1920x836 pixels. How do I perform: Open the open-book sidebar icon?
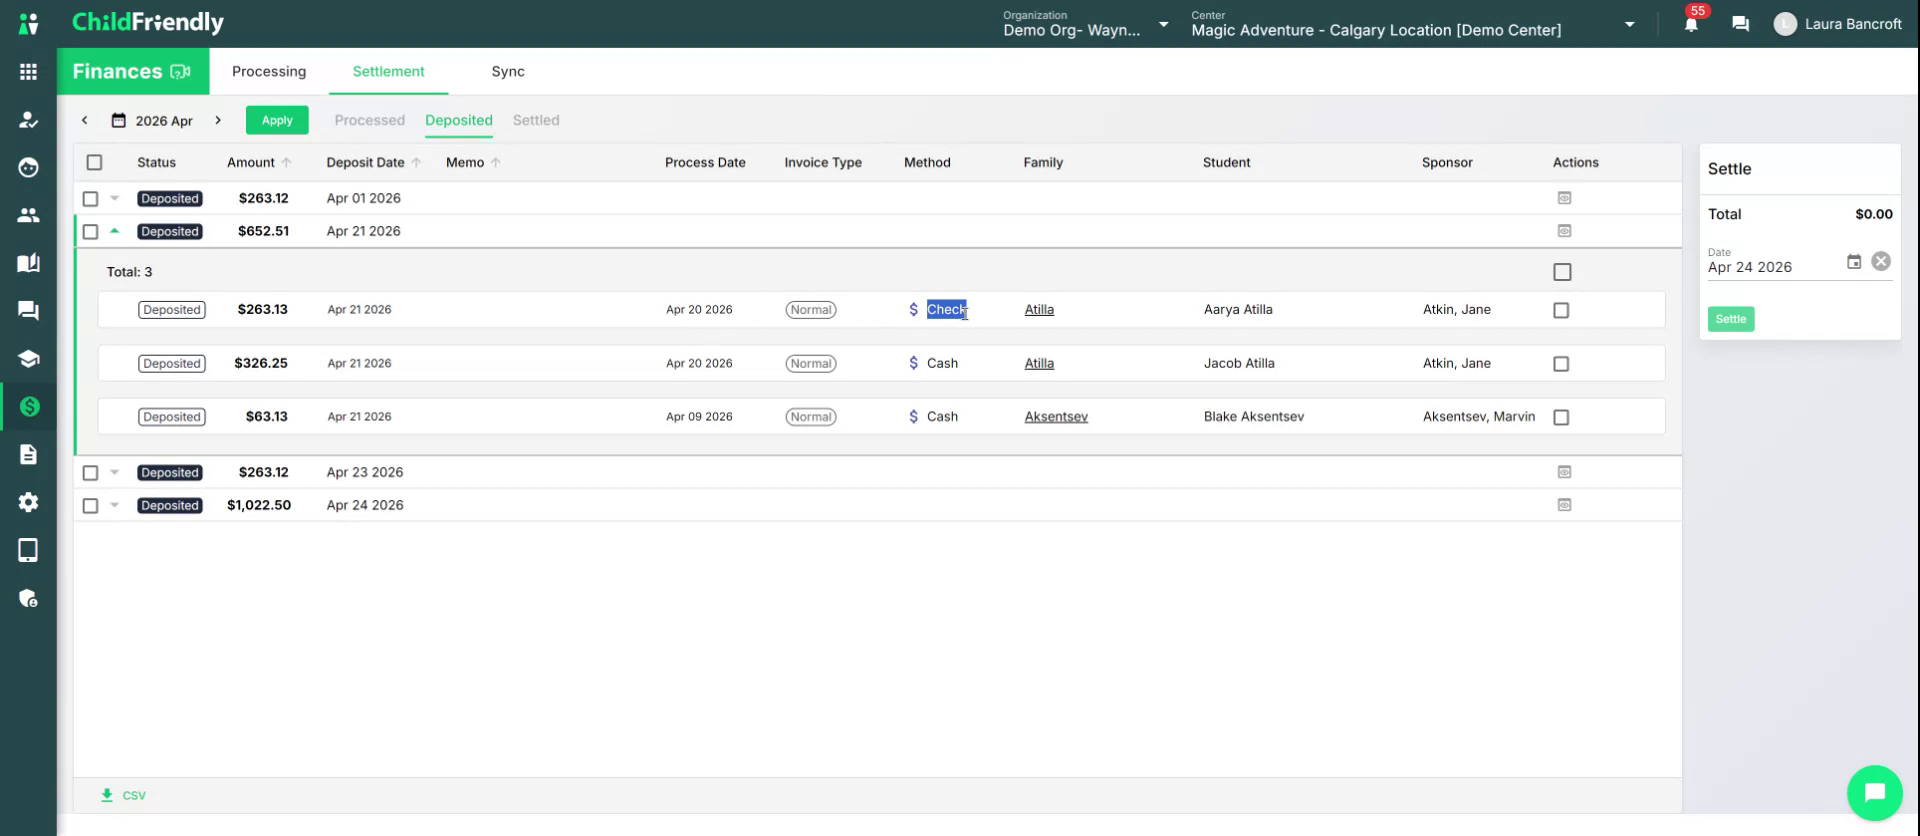[x=28, y=263]
